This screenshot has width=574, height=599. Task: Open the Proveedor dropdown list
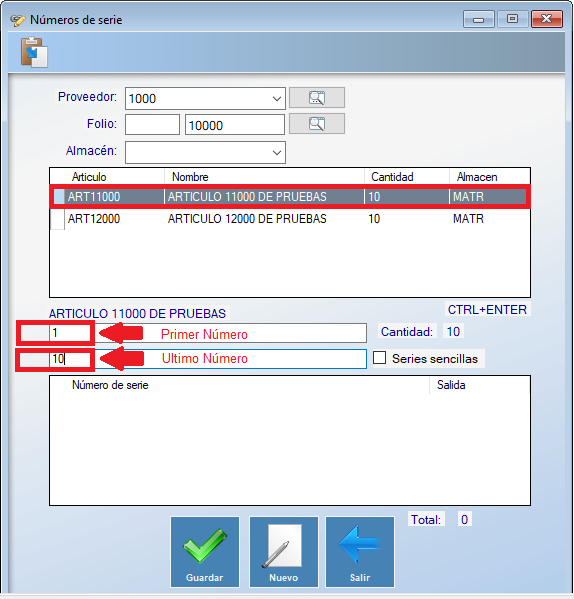pyautogui.click(x=277, y=99)
